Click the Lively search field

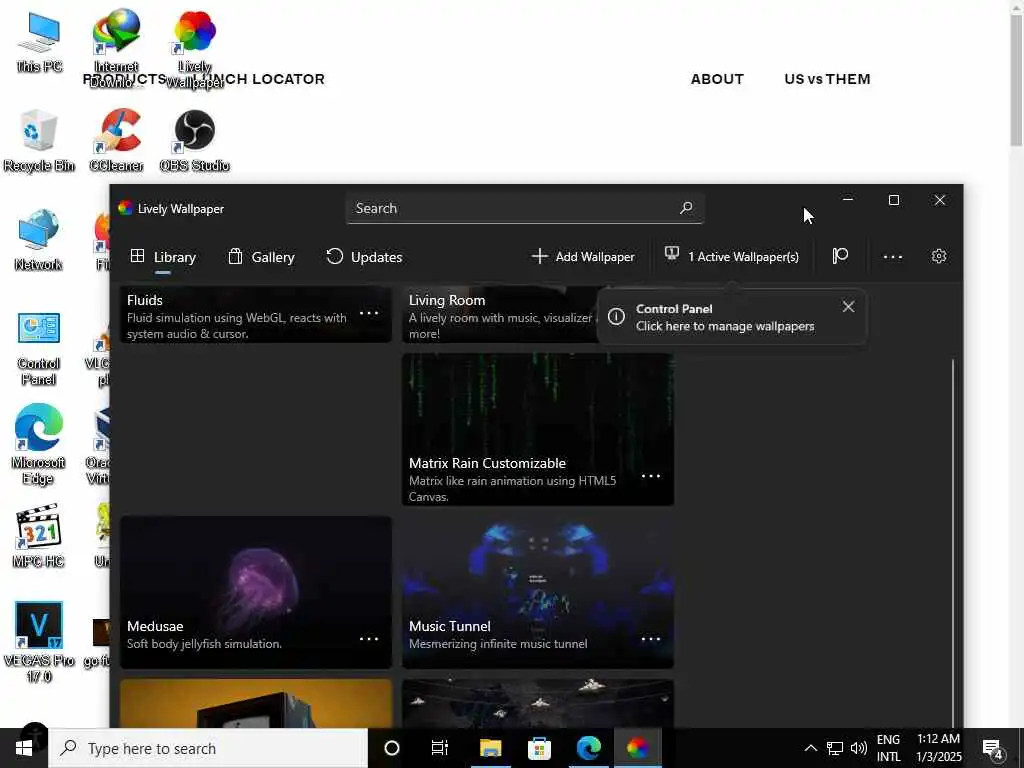point(524,208)
